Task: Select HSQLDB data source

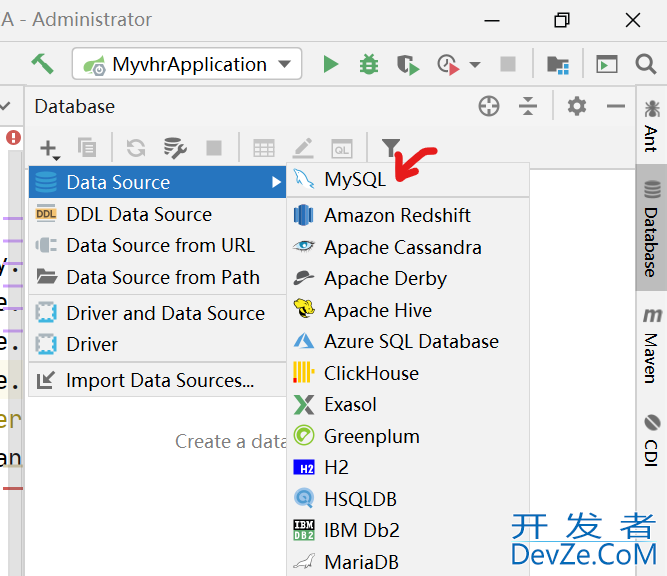Action: (408, 499)
